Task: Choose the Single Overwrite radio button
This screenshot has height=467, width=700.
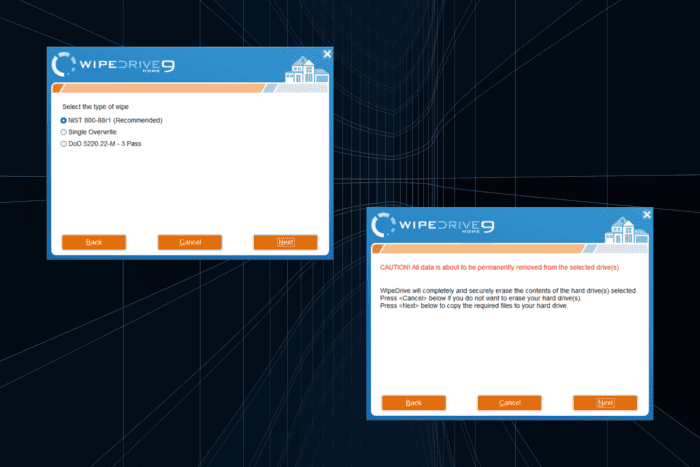Action: click(63, 132)
